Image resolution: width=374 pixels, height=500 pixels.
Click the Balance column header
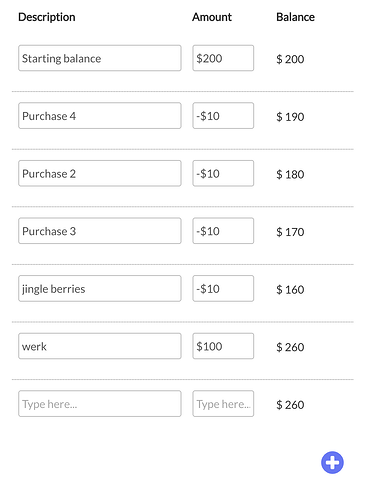(x=295, y=17)
